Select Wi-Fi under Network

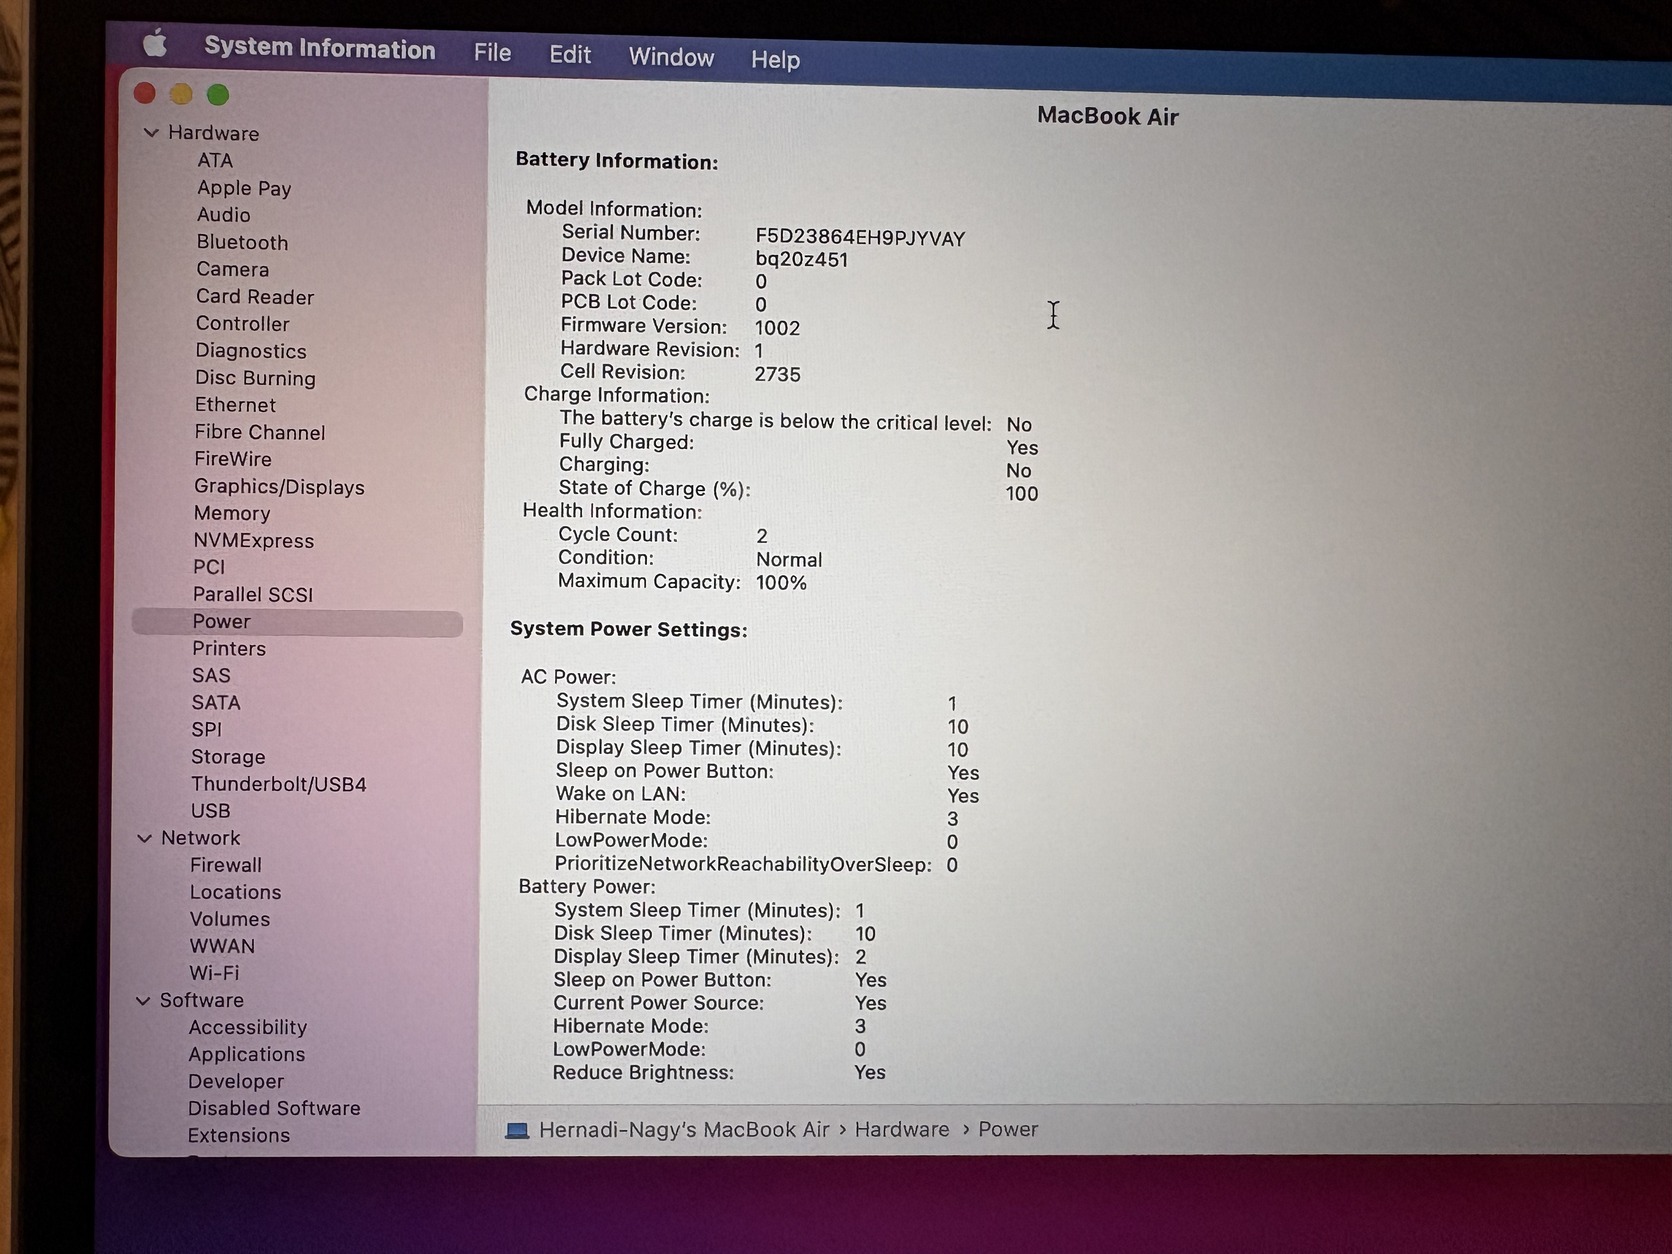[214, 973]
